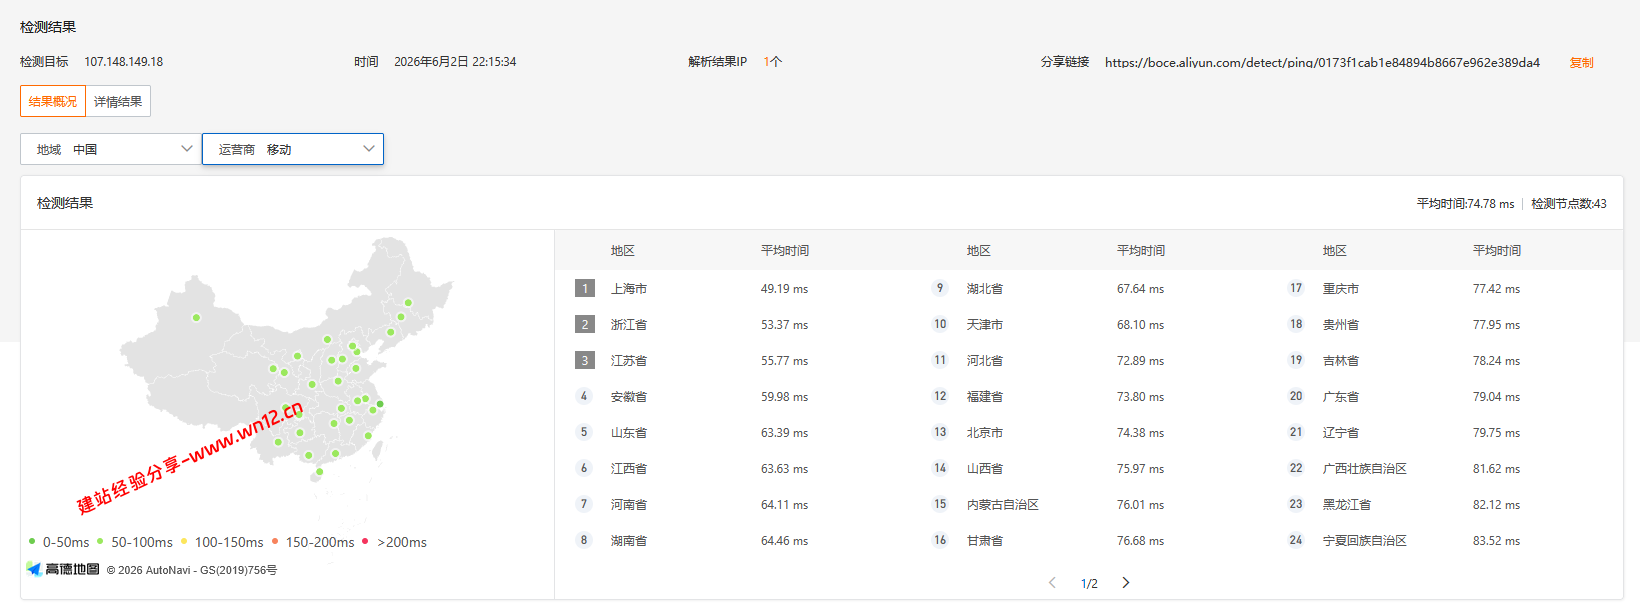Viewport: 1640px width, 611px height.
Task: Open the 运营商 移动 carrier dropdown
Action: (x=293, y=149)
